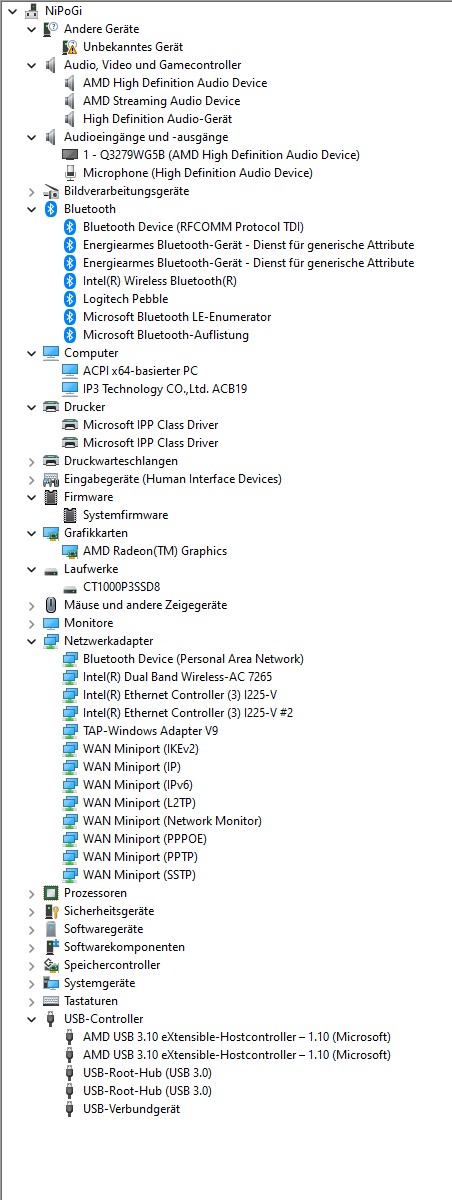The width and height of the screenshot is (452, 1200).
Task: Expand the Monitore category
Action: [x=32, y=623]
